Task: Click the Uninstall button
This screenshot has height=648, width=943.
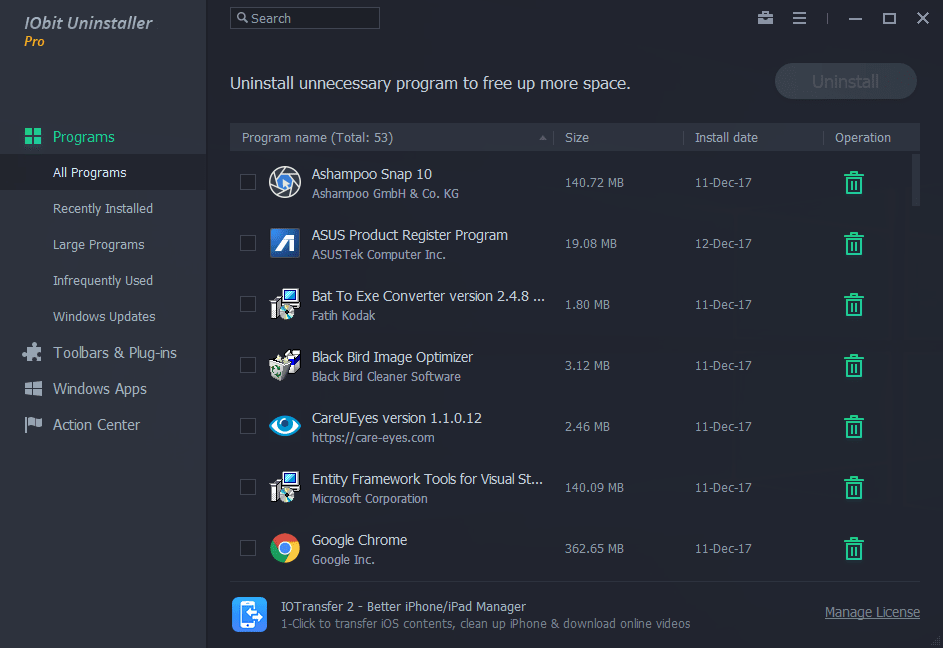Action: (845, 81)
